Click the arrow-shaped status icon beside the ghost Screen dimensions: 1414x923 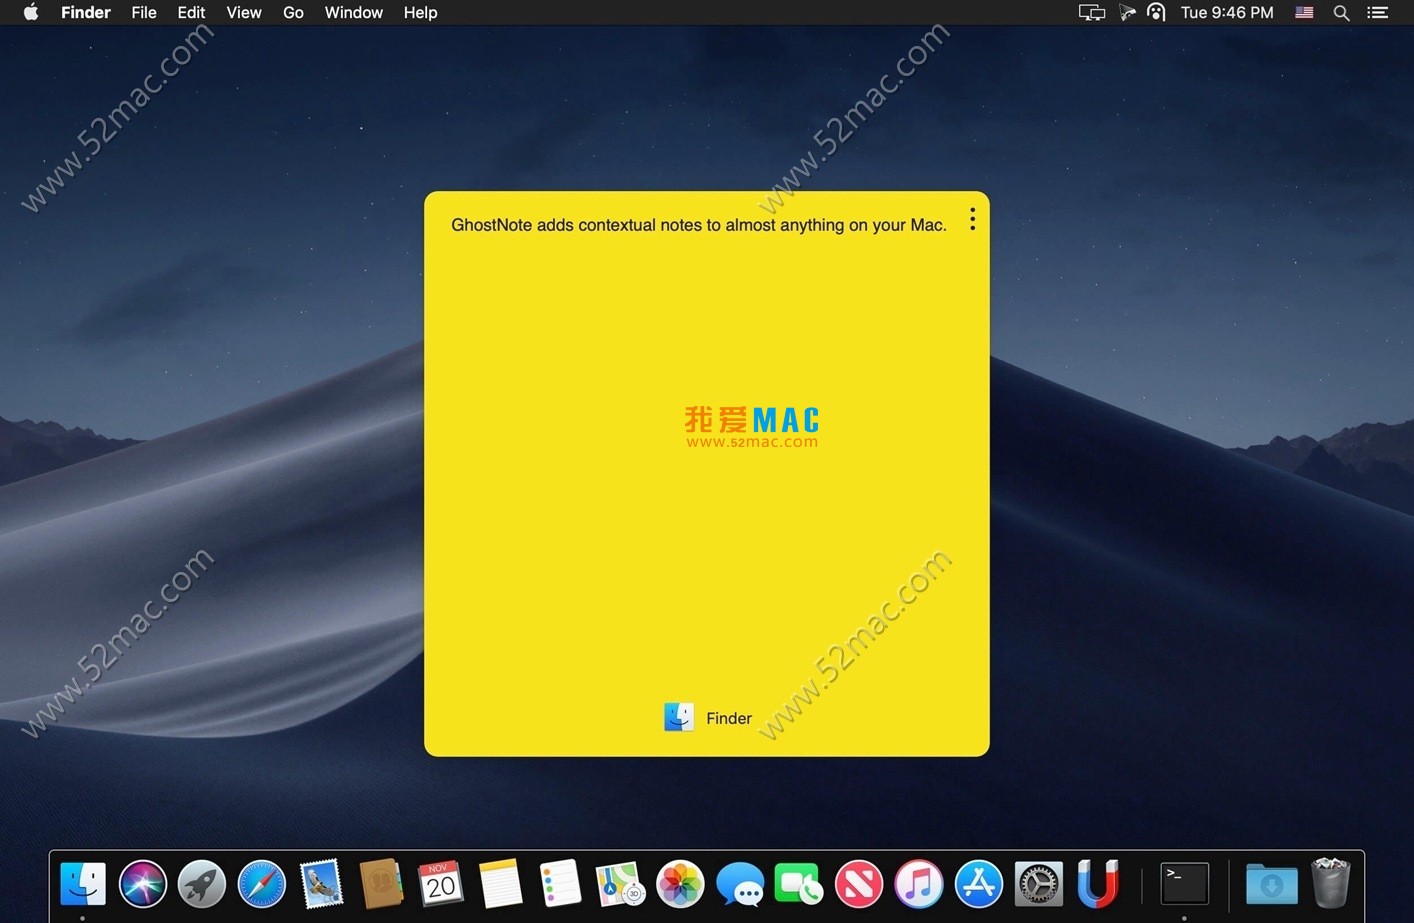pyautogui.click(x=1127, y=12)
